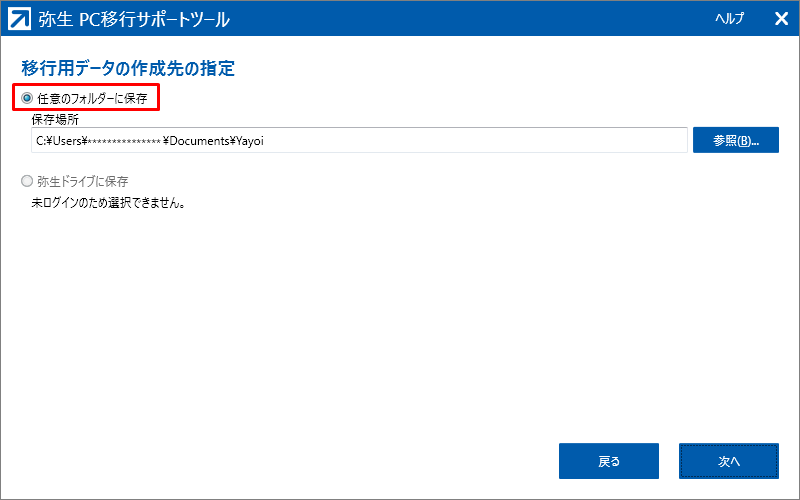
Task: Select the 任意のフォルダーに保存 radio button
Action: 27,99
